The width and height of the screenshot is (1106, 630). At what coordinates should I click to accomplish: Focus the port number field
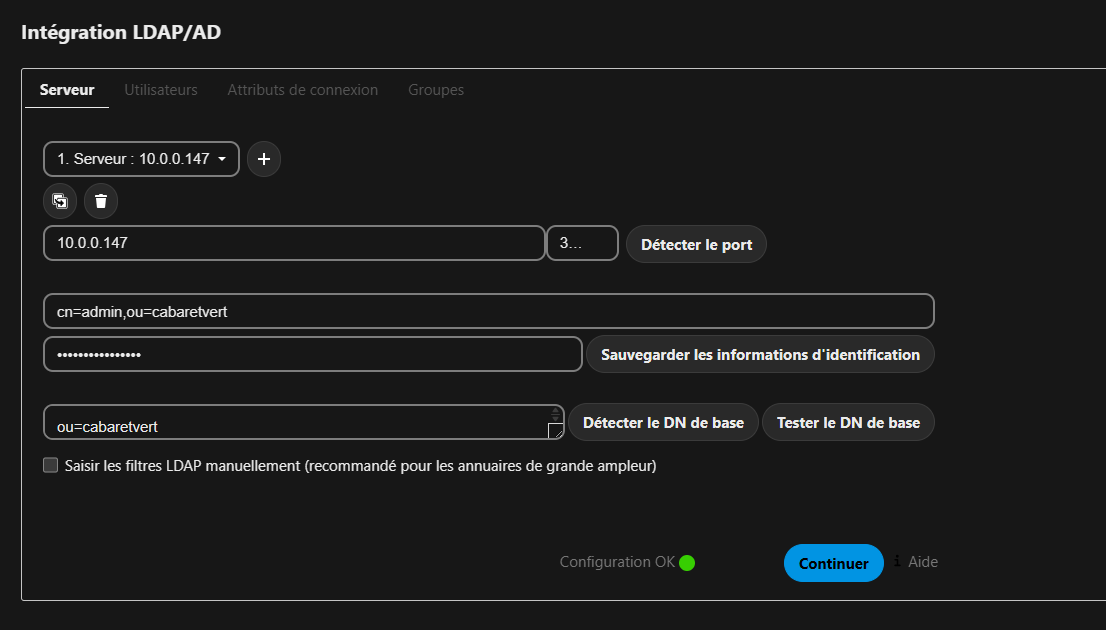(583, 243)
